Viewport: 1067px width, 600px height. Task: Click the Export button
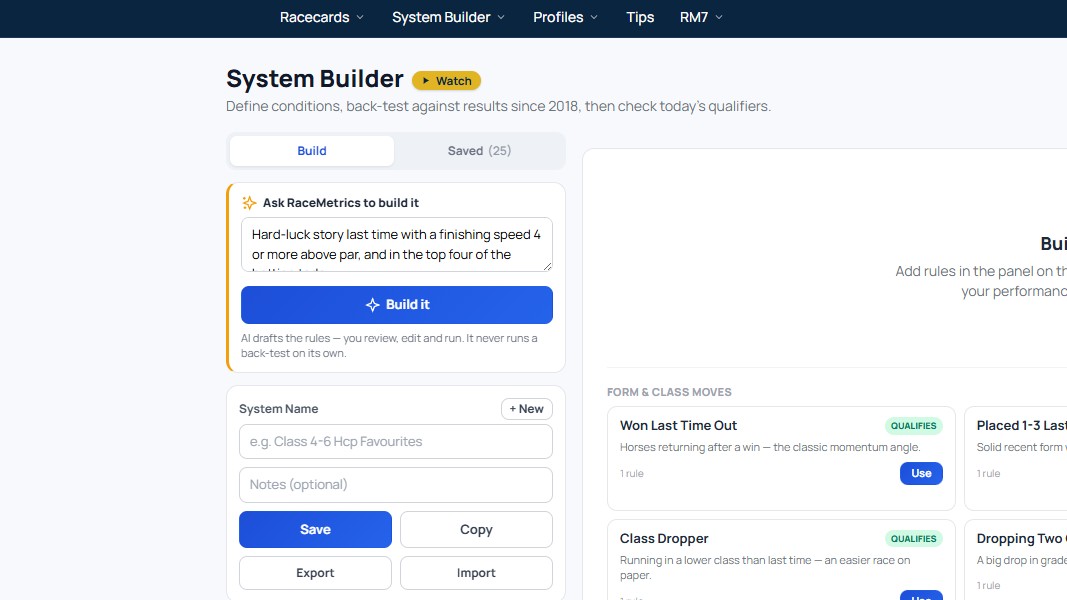(x=315, y=573)
